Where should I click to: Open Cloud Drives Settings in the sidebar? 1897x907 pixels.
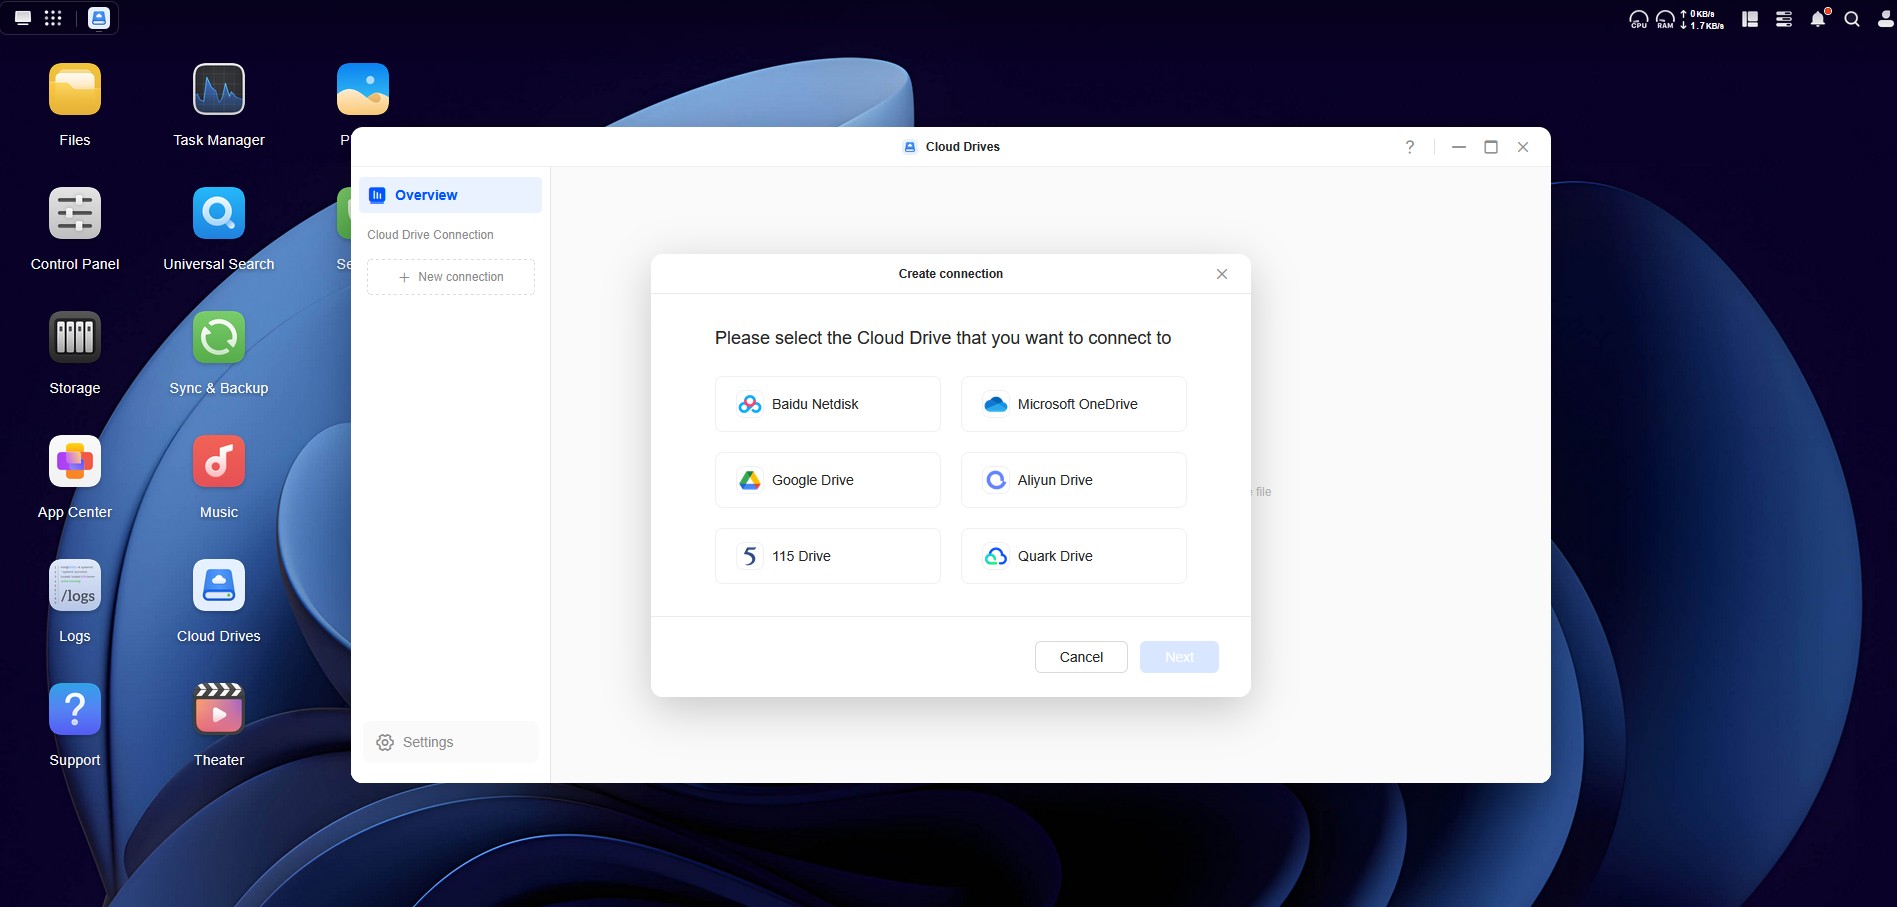pos(450,742)
